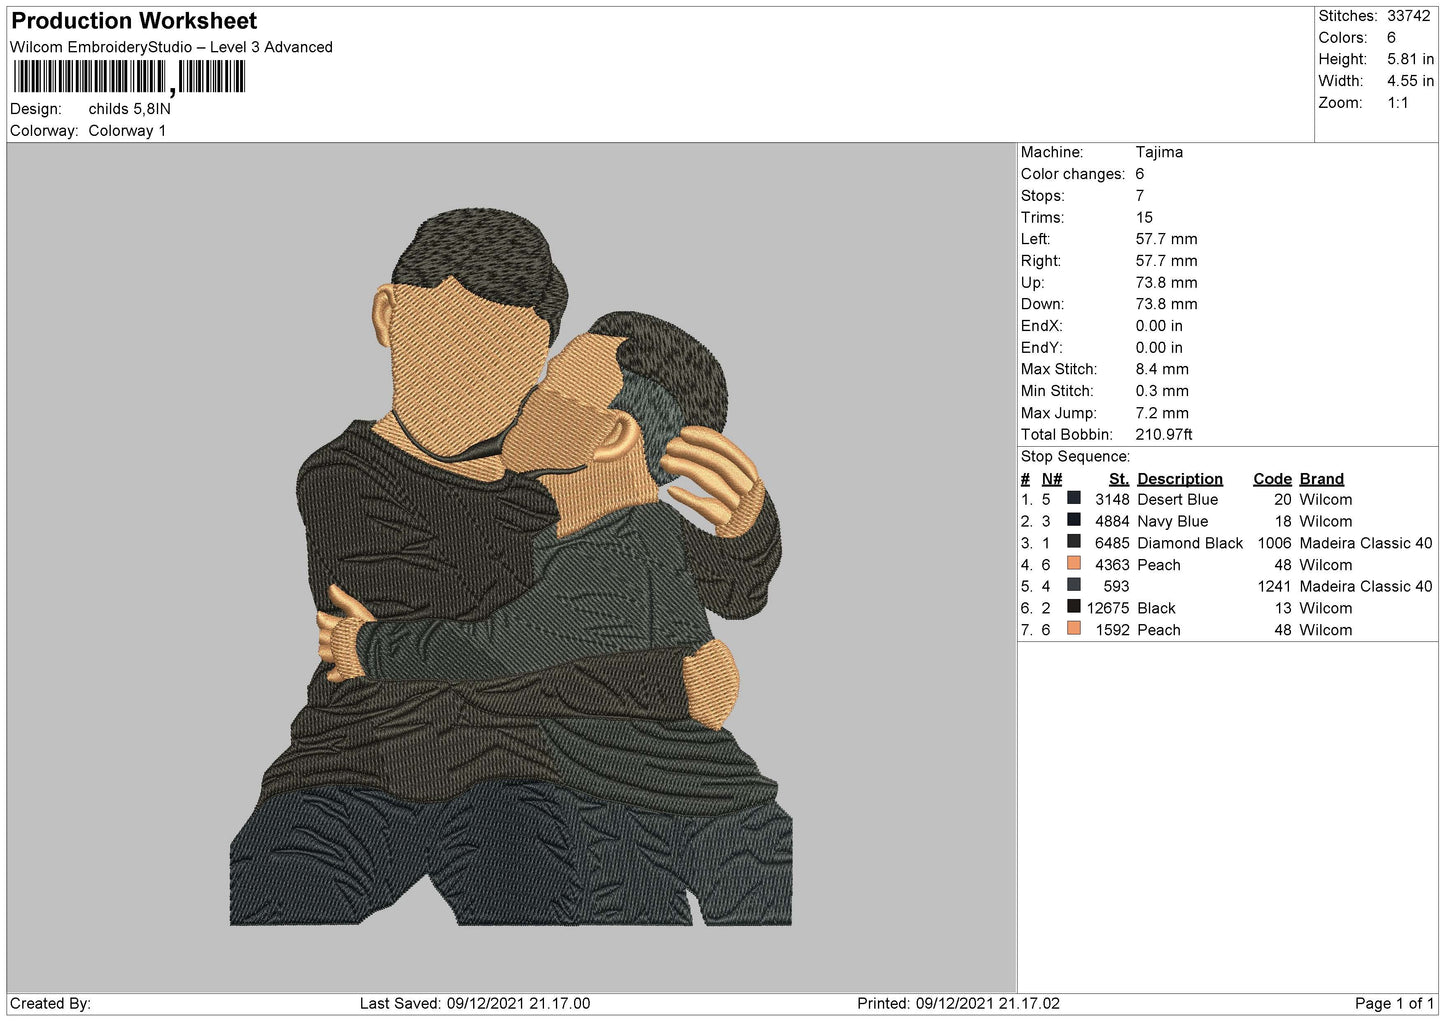Click the 'Desert Blue' description text
Image resolution: width=1445 pixels, height=1021 pixels.
click(1177, 500)
